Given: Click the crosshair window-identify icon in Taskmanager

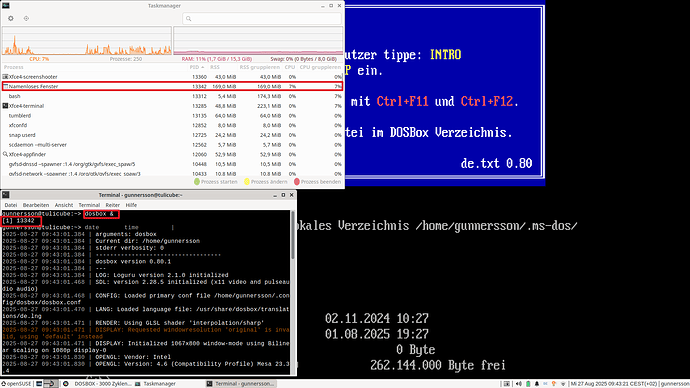Looking at the screenshot, I should coord(26,18).
